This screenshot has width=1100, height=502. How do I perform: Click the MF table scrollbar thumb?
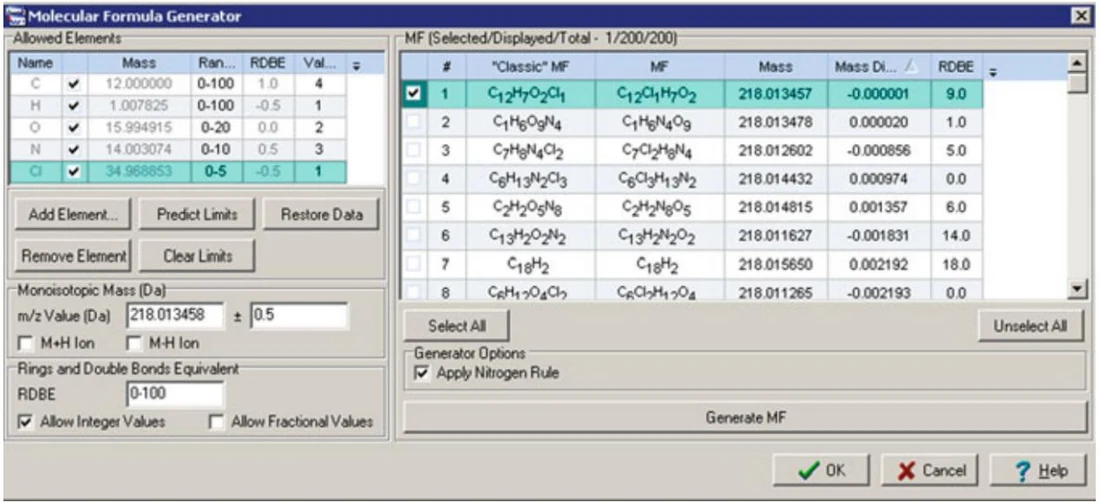pos(1077,85)
